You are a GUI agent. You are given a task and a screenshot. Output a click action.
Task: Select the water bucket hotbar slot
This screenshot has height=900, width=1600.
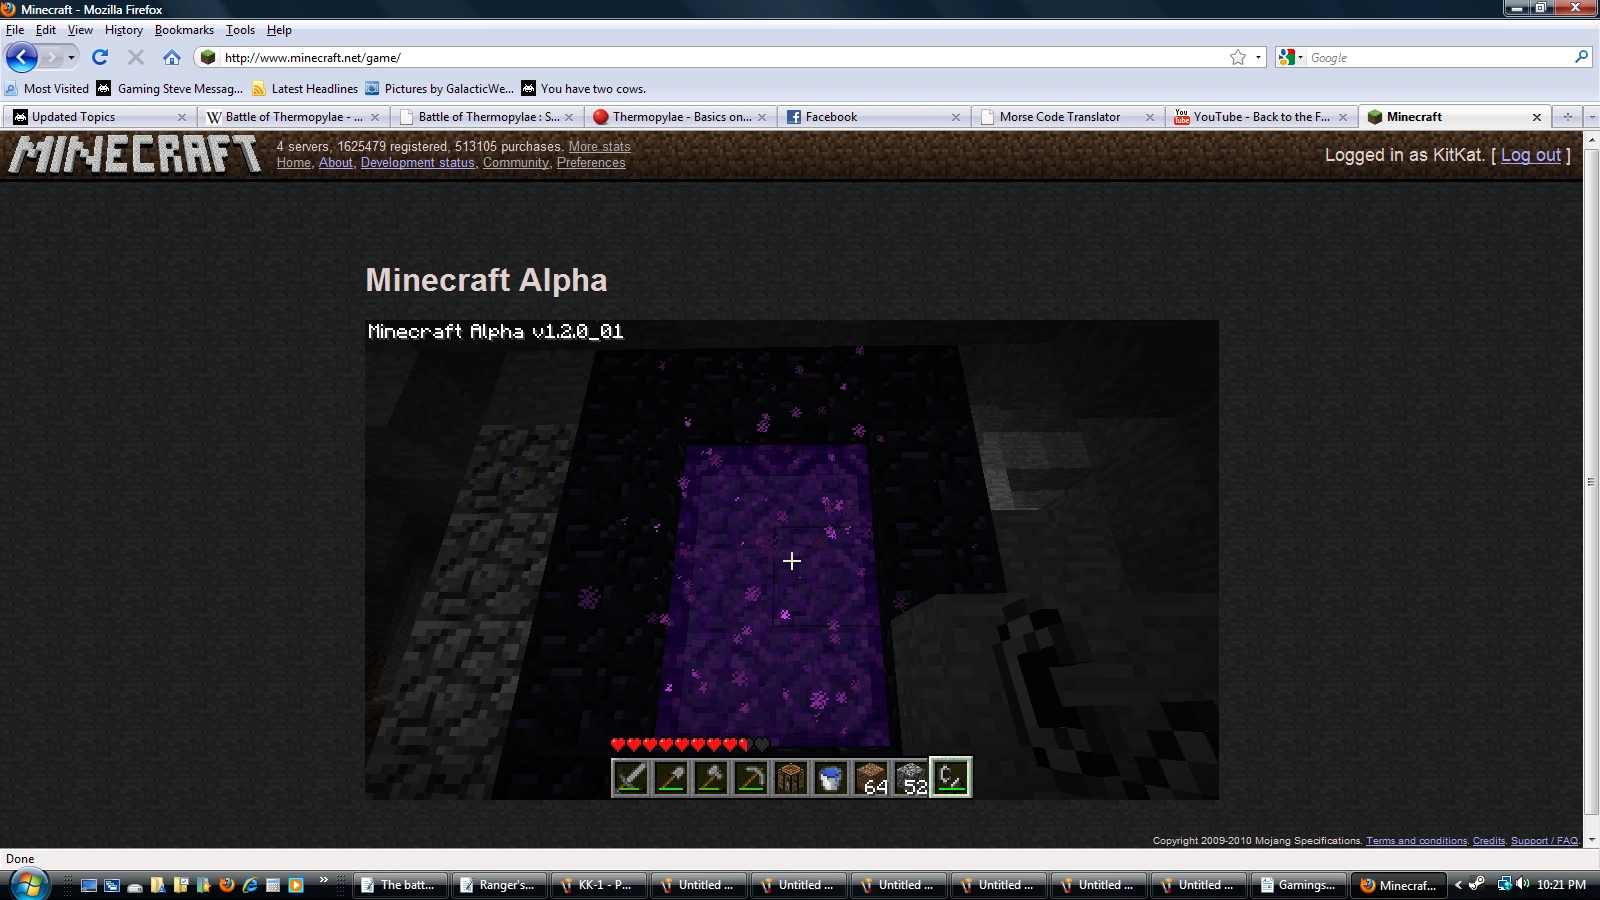(831, 777)
